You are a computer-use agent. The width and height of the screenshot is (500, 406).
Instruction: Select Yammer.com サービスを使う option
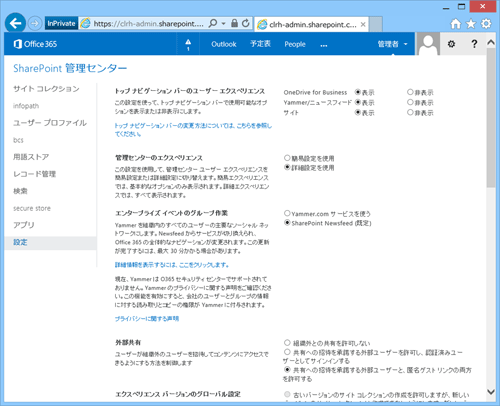point(287,213)
